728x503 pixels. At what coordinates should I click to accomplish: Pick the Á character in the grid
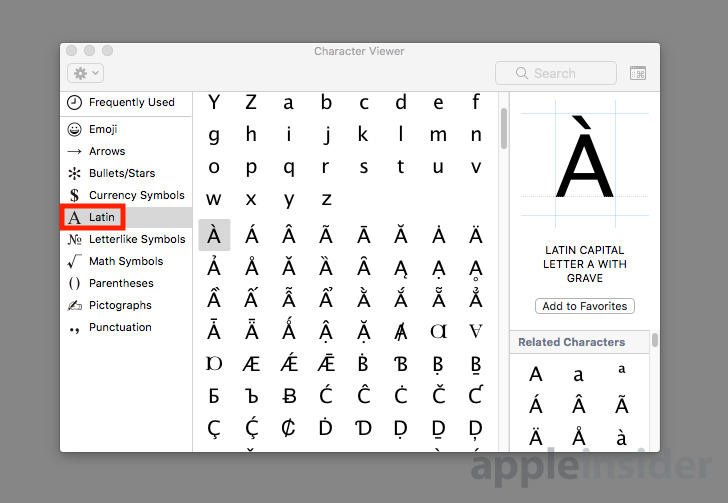click(251, 235)
